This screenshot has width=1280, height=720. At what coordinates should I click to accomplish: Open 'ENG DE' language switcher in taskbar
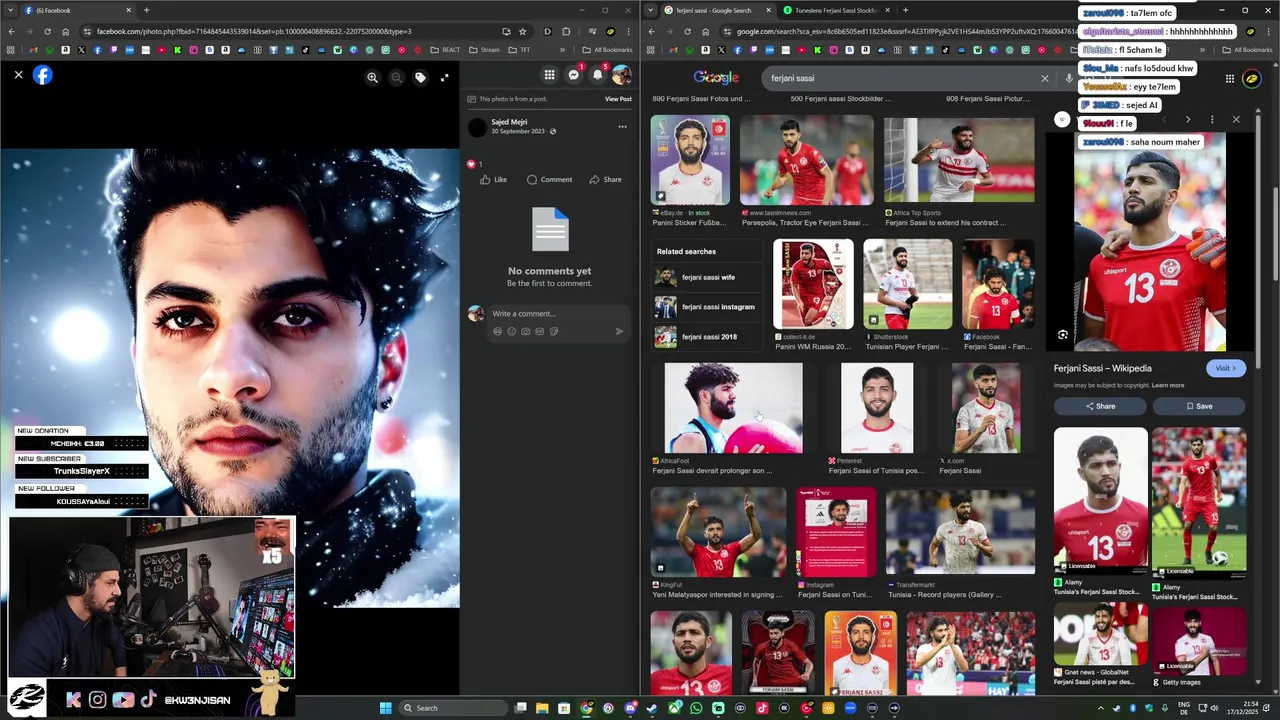[x=1185, y=708]
